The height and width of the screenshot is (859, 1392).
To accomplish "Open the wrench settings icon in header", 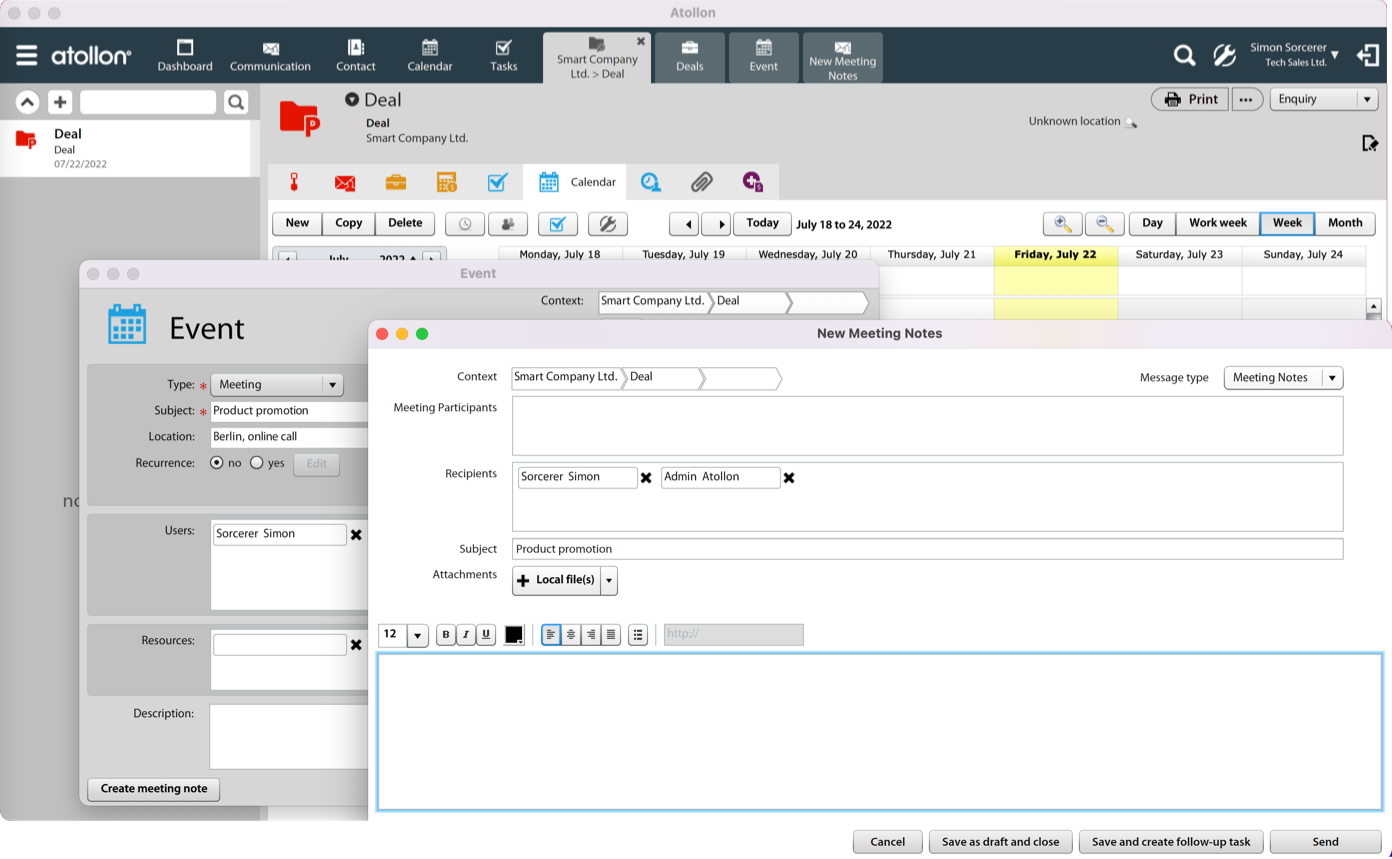I will pos(1224,56).
